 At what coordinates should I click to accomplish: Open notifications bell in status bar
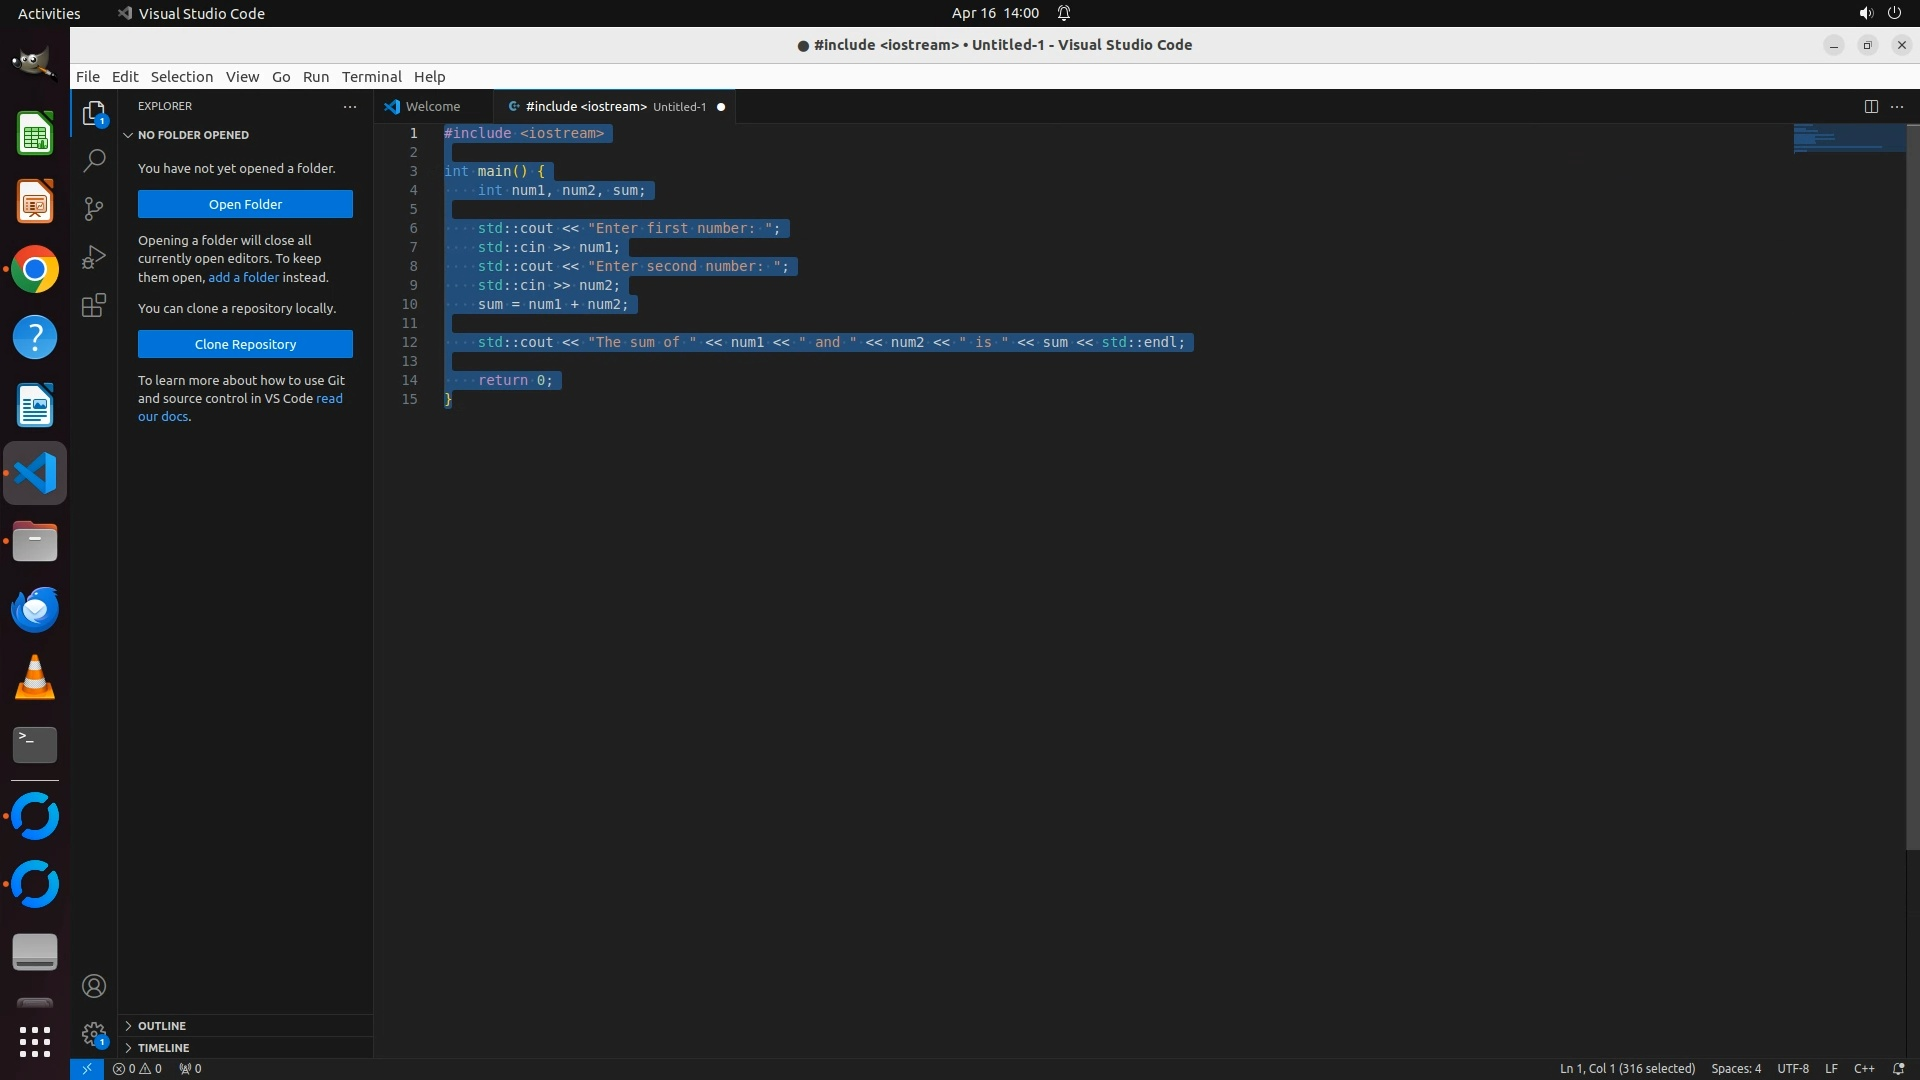[1898, 1068]
